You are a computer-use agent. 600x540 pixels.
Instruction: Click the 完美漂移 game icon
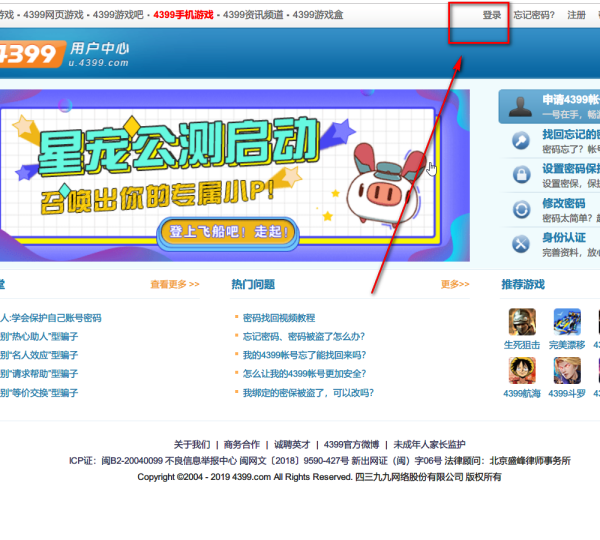567,322
